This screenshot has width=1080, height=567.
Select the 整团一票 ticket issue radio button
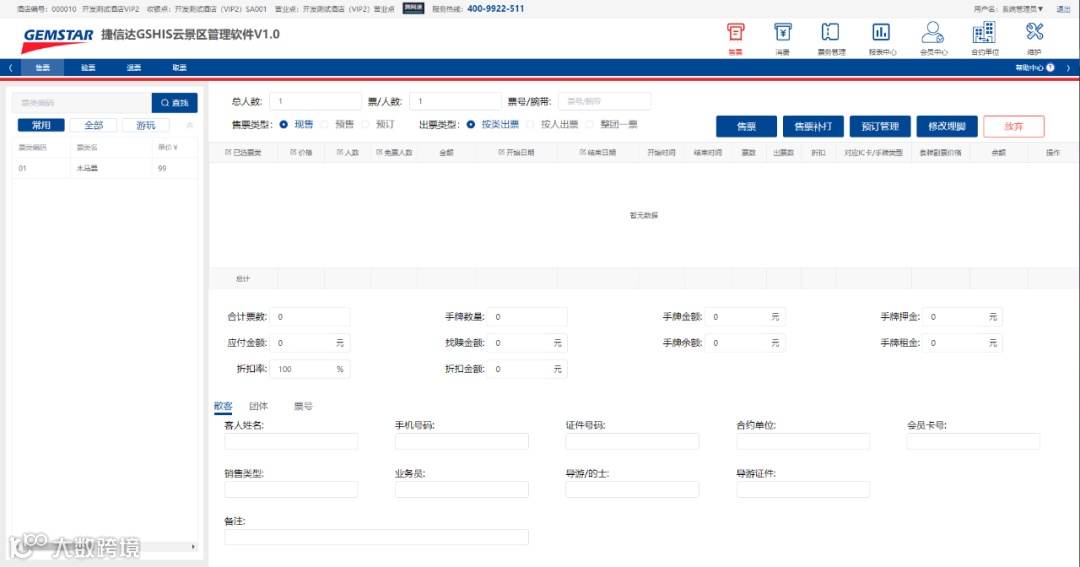(x=590, y=125)
